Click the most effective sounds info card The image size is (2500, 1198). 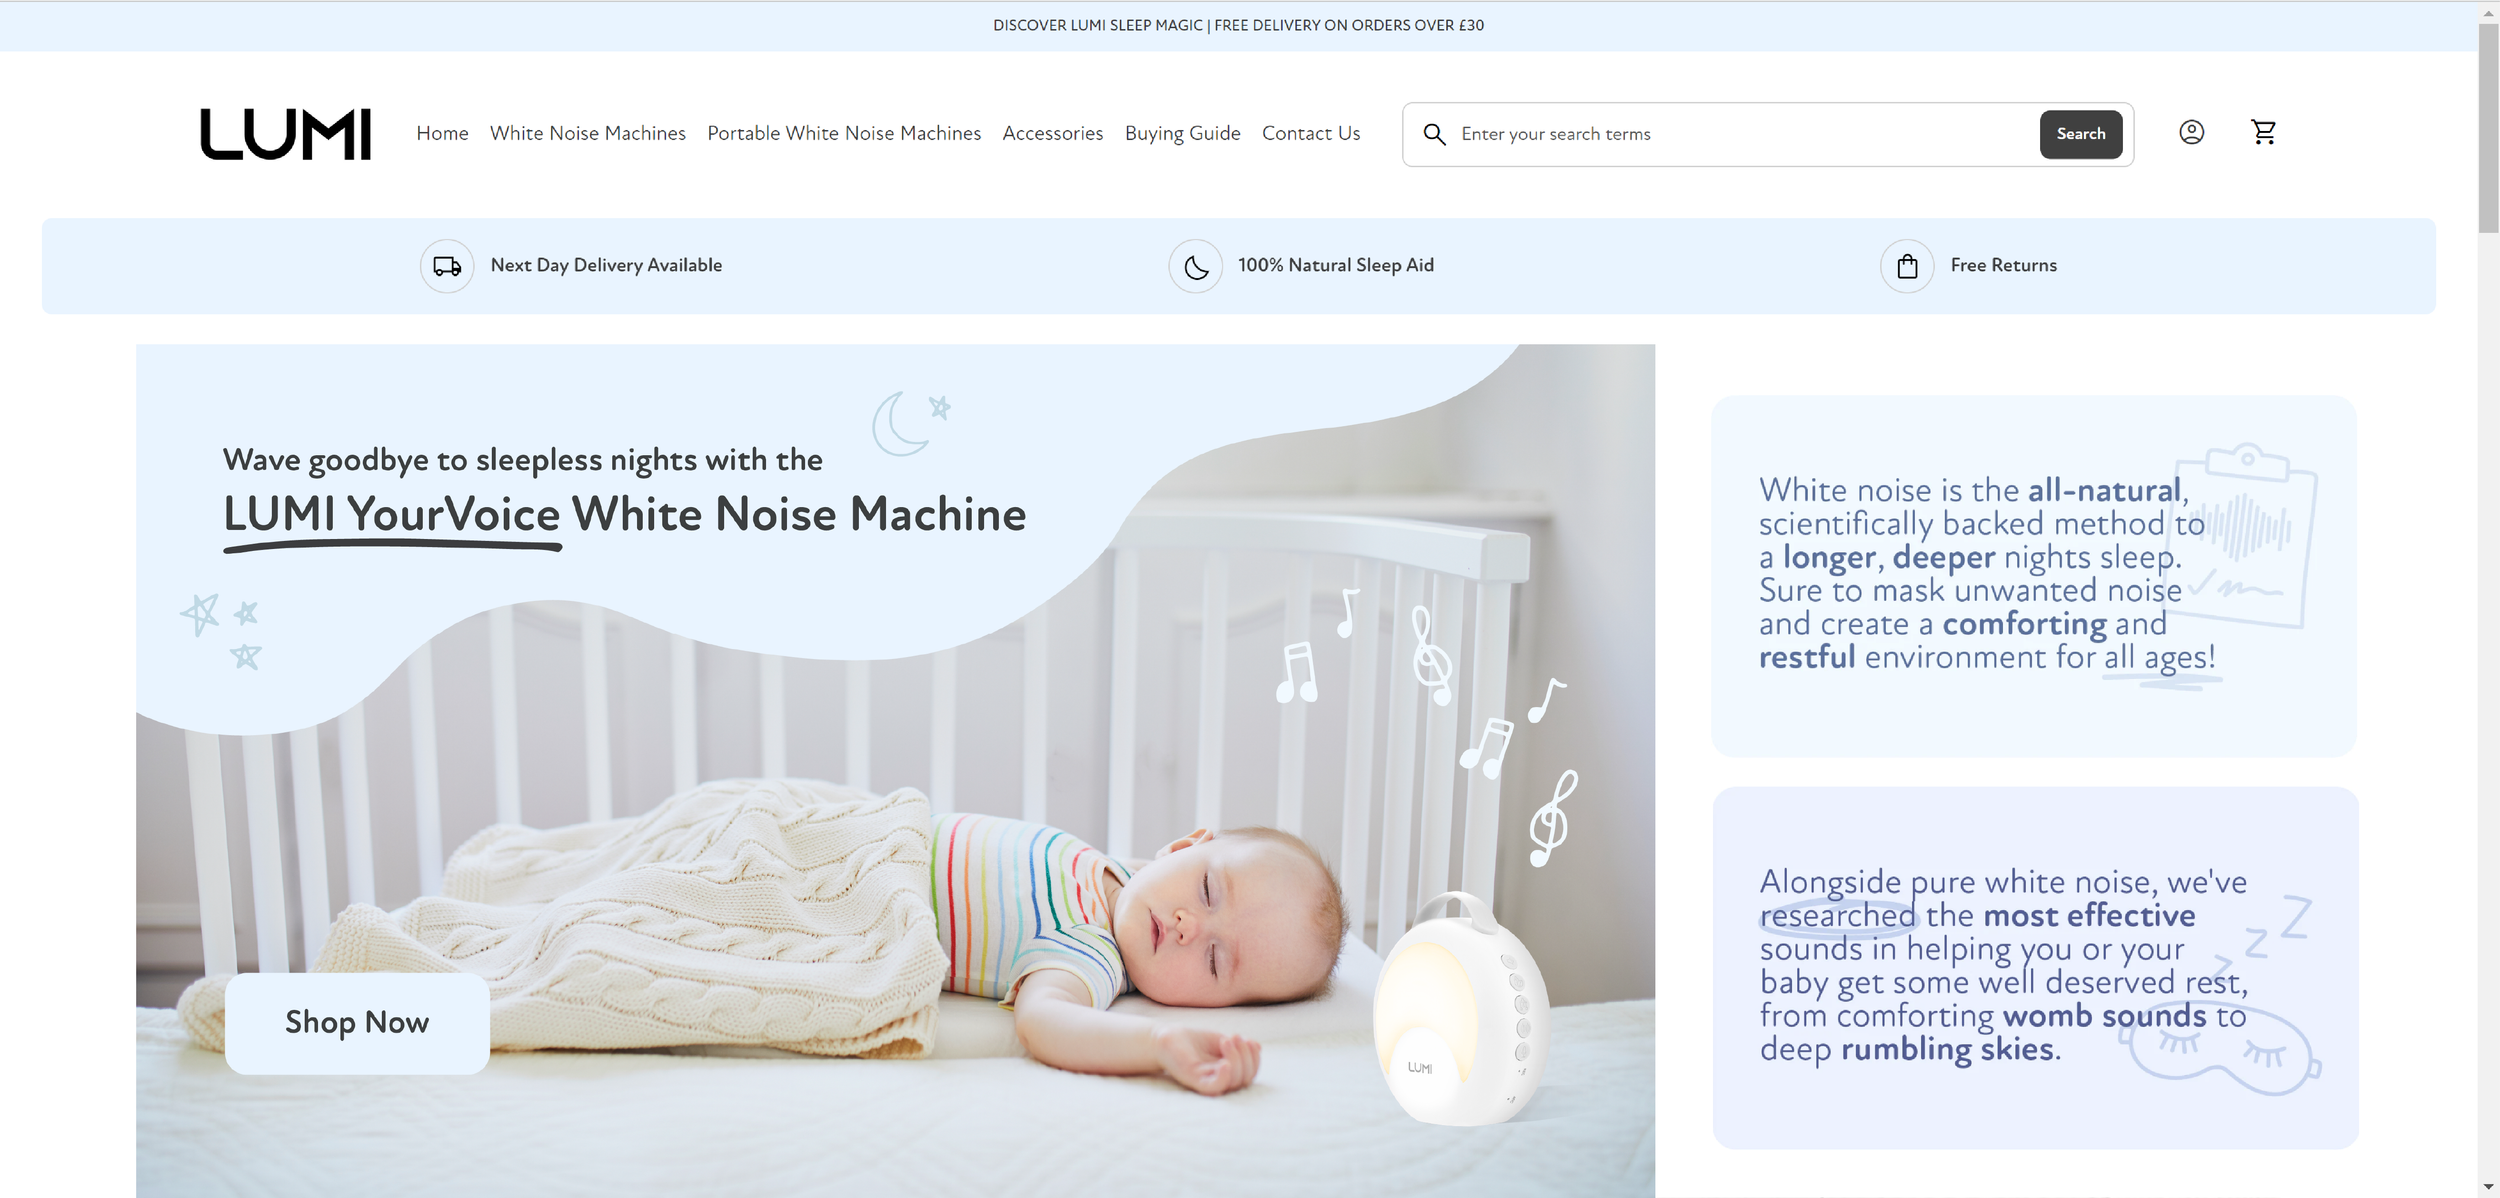coord(2034,968)
